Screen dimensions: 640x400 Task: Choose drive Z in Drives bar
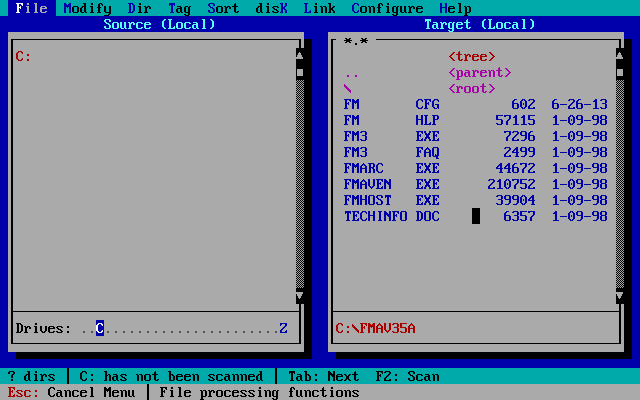click(284, 328)
